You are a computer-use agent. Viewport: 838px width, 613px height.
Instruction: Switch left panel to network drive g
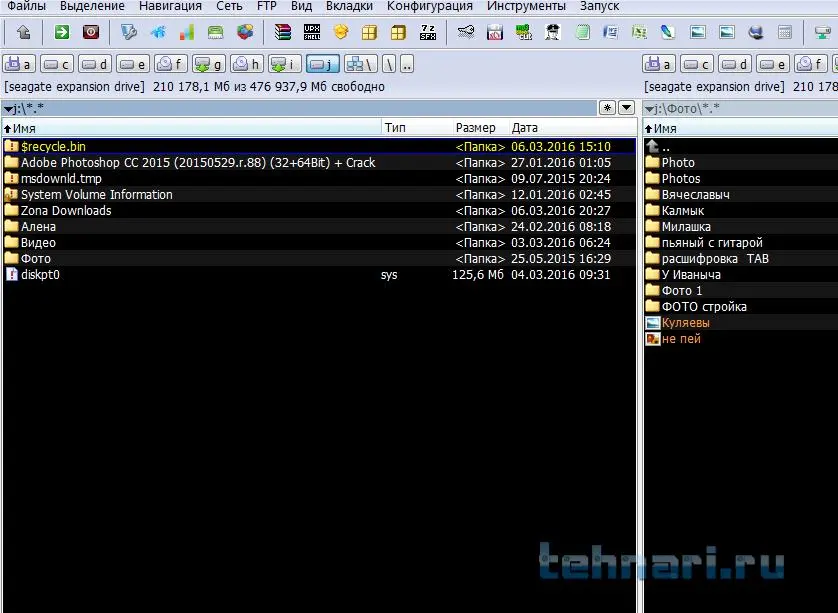[209, 65]
